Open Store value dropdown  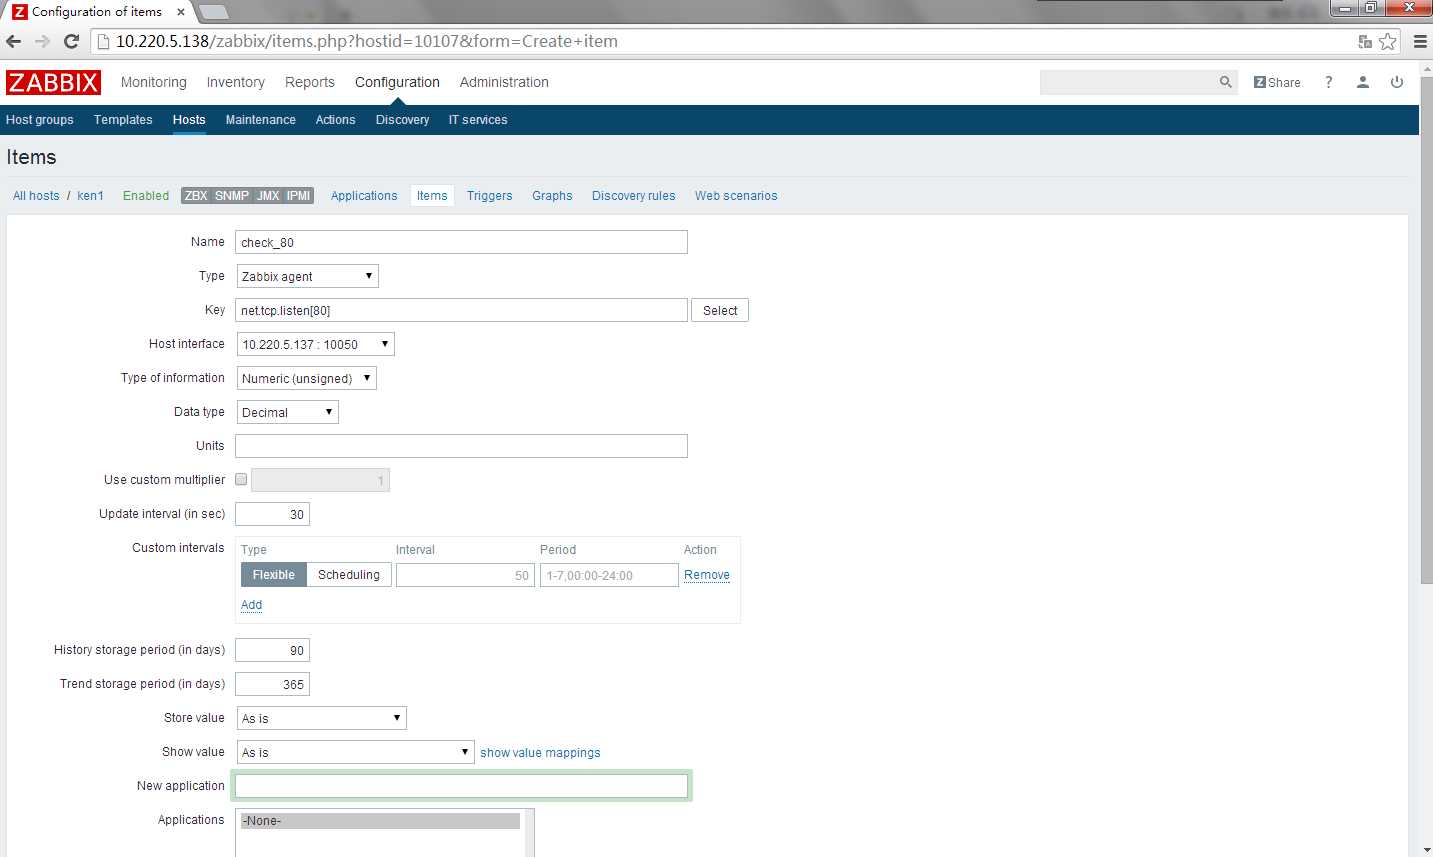coord(321,718)
